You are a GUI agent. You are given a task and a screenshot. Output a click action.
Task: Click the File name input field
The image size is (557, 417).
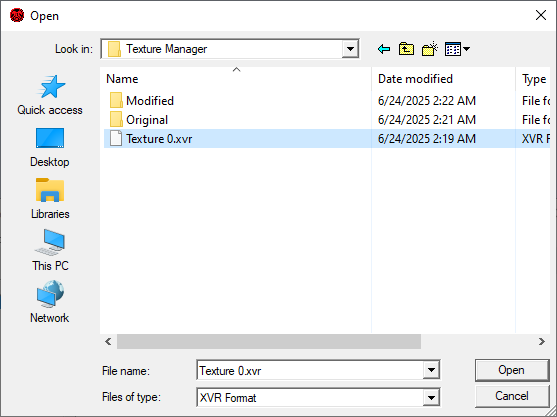coord(310,370)
